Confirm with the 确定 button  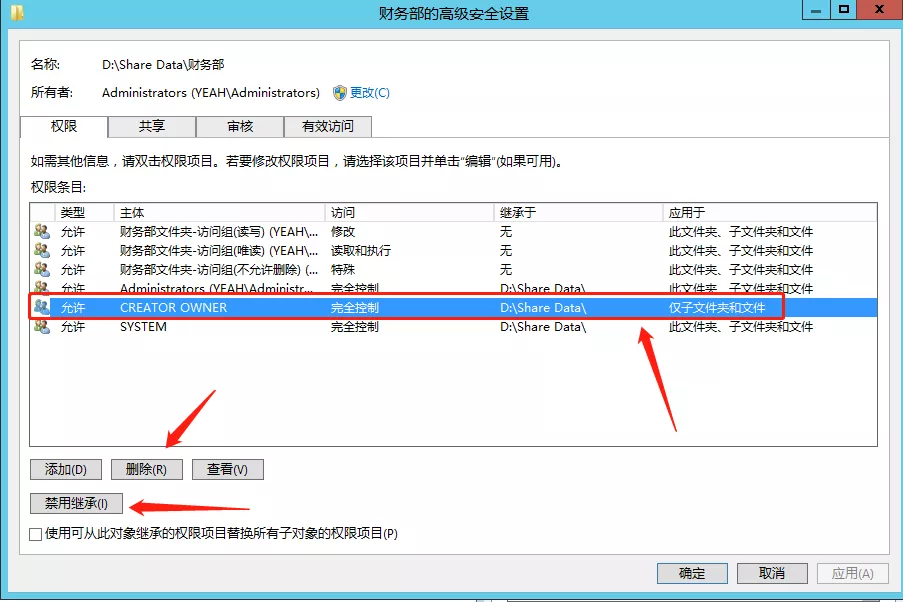click(x=692, y=573)
